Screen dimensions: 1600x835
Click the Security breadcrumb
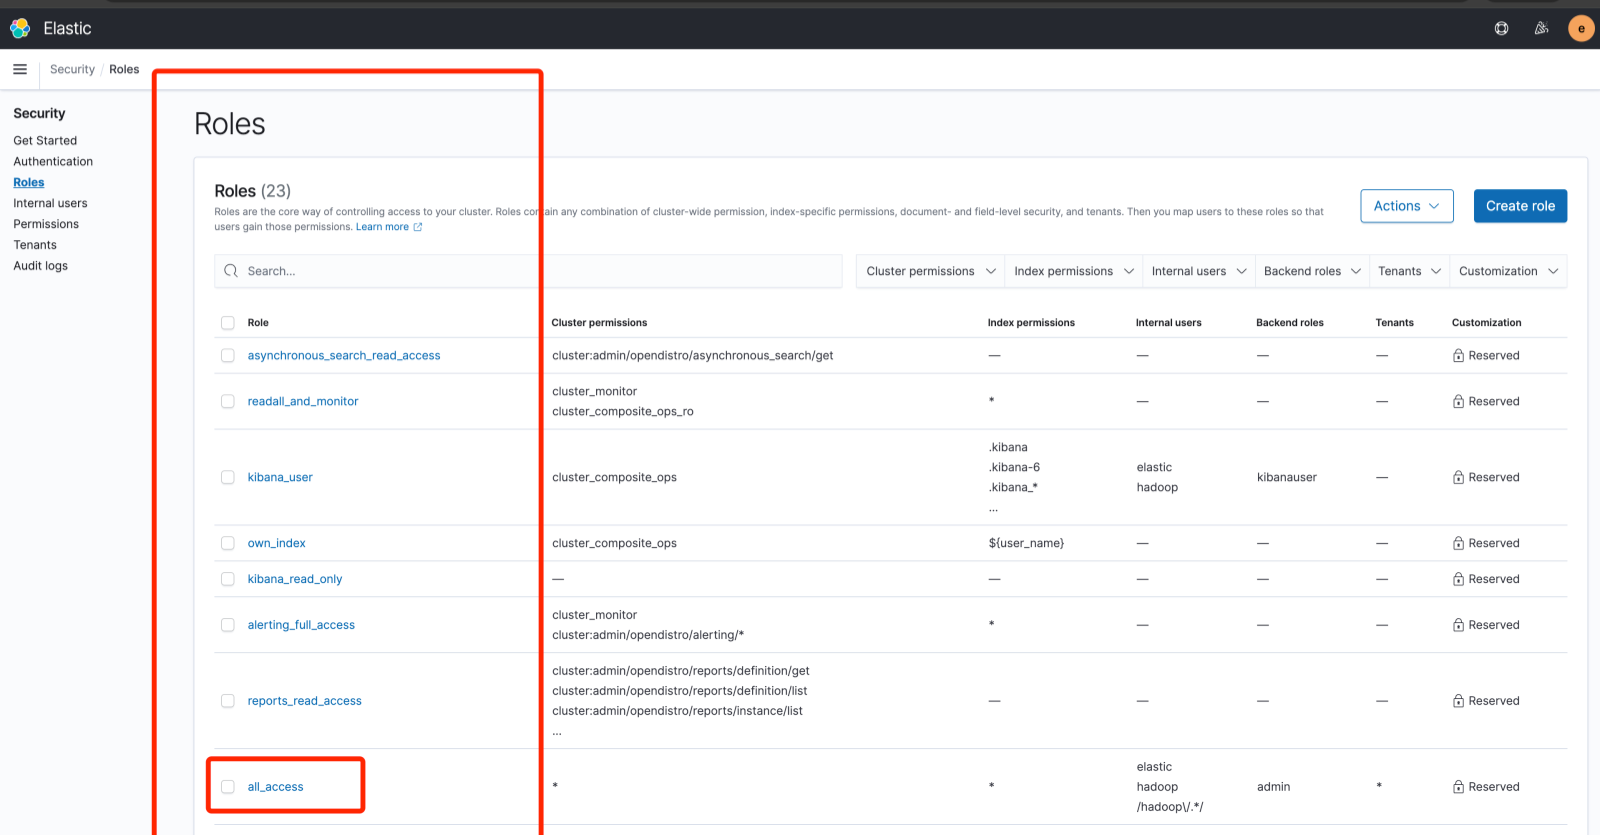pyautogui.click(x=72, y=69)
